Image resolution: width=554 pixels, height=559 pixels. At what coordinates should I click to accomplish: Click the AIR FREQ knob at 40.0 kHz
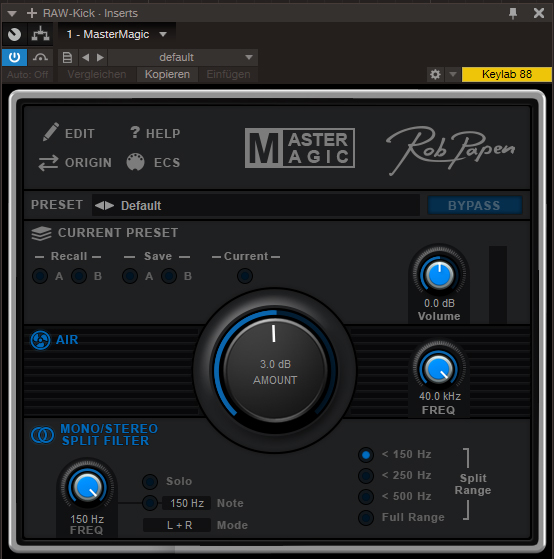(439, 369)
